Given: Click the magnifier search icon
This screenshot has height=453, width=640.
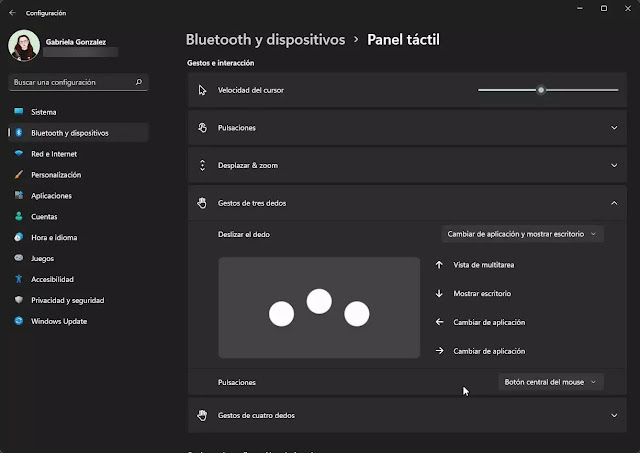Looking at the screenshot, I should pos(139,82).
